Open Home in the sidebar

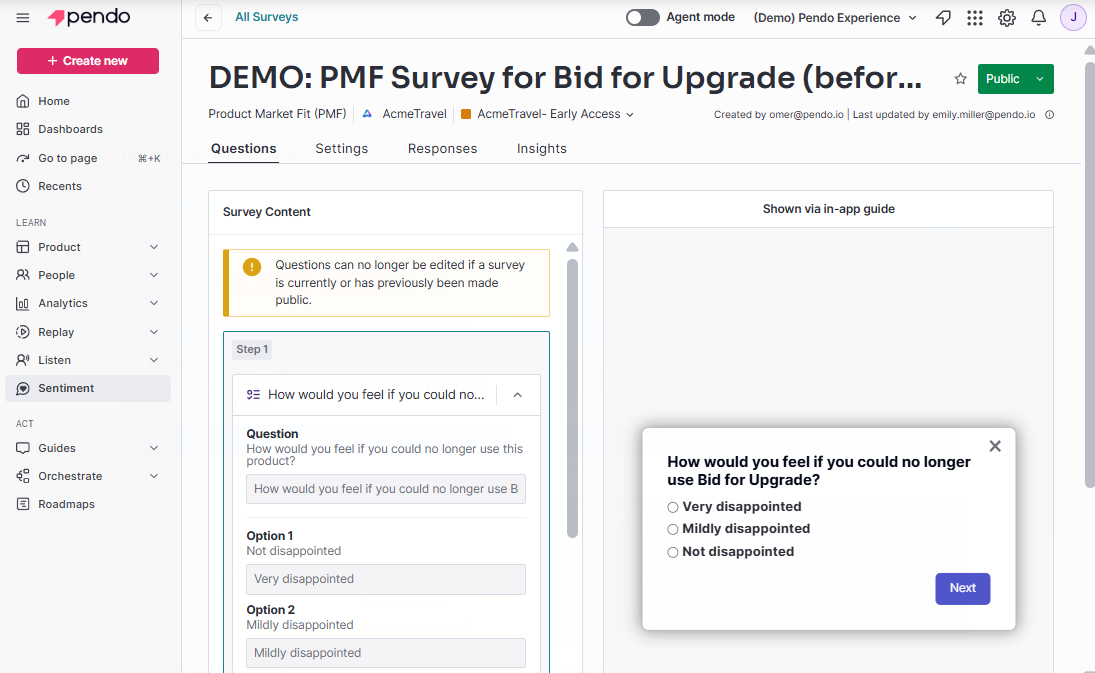point(88,101)
